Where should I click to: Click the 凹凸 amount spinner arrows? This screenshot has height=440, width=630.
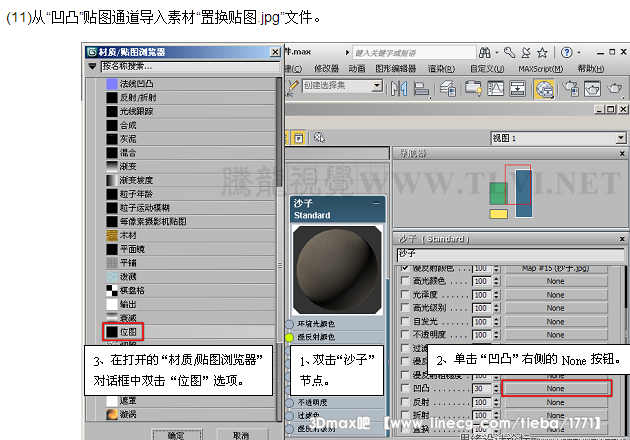click(x=496, y=389)
